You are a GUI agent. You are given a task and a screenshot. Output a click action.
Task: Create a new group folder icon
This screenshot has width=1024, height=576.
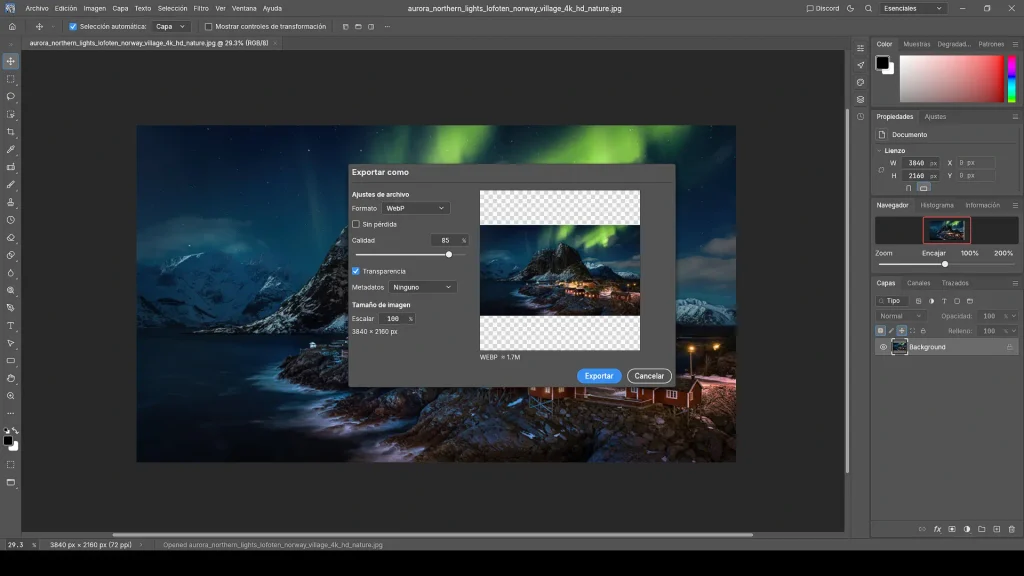[982, 529]
